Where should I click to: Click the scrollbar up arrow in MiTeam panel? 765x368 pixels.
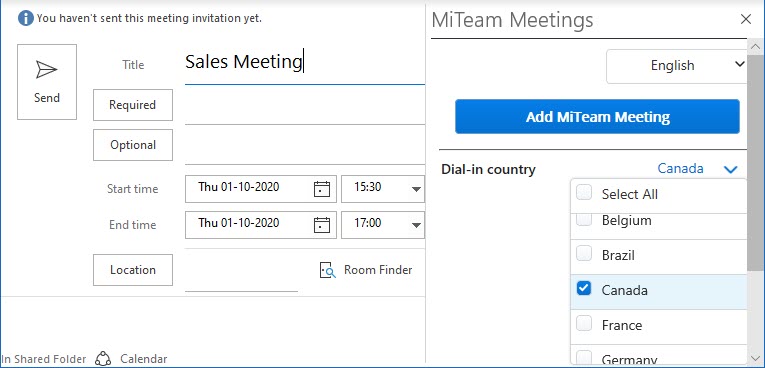(755, 47)
